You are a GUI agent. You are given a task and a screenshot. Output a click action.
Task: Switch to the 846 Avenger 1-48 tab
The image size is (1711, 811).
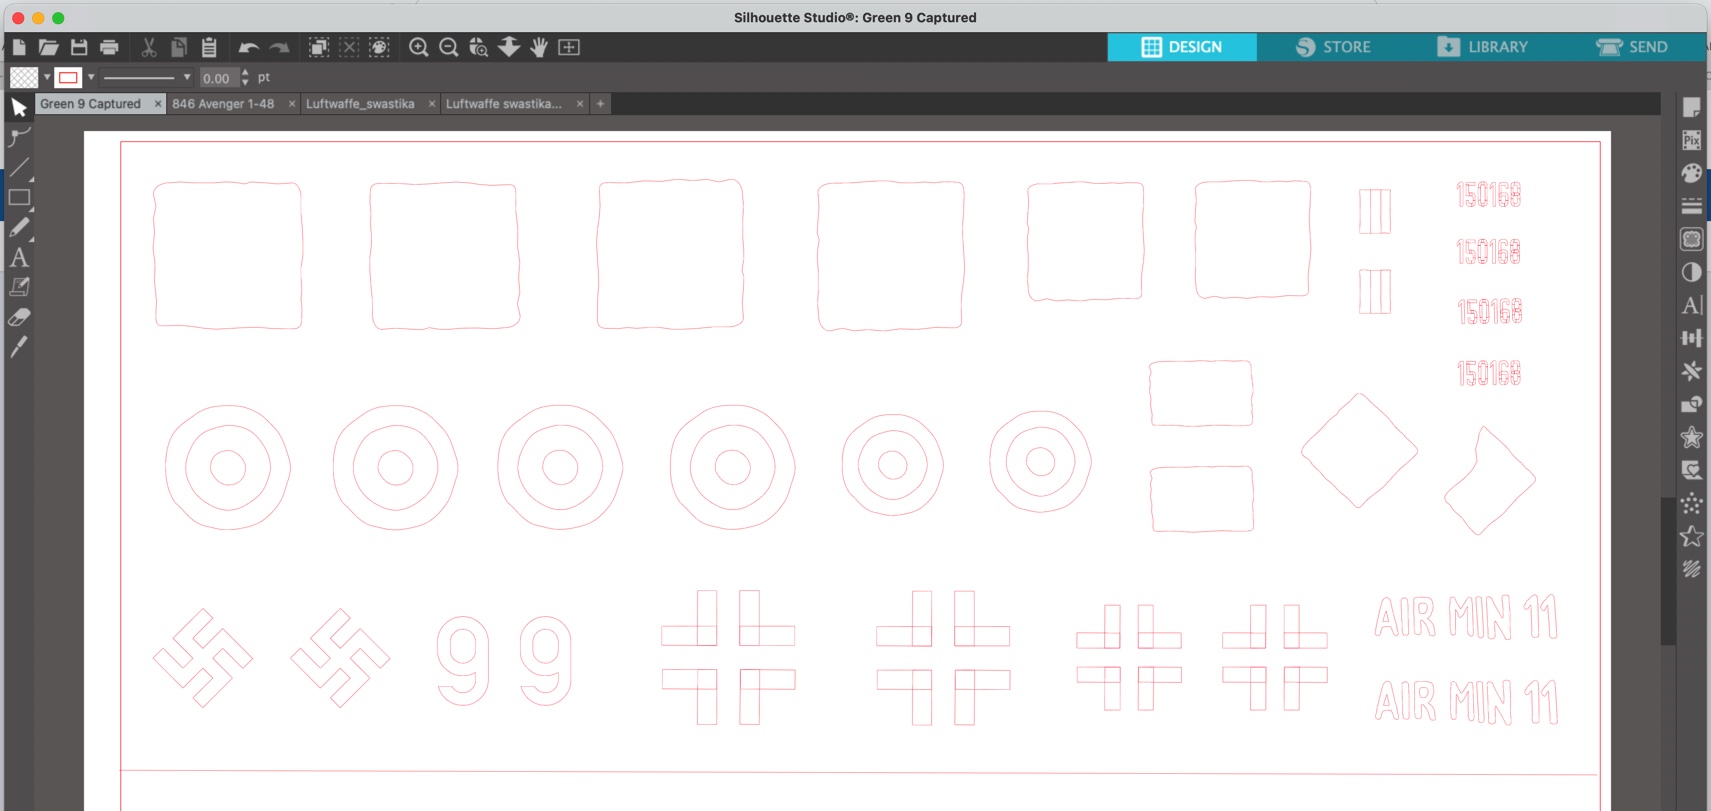[x=223, y=104]
